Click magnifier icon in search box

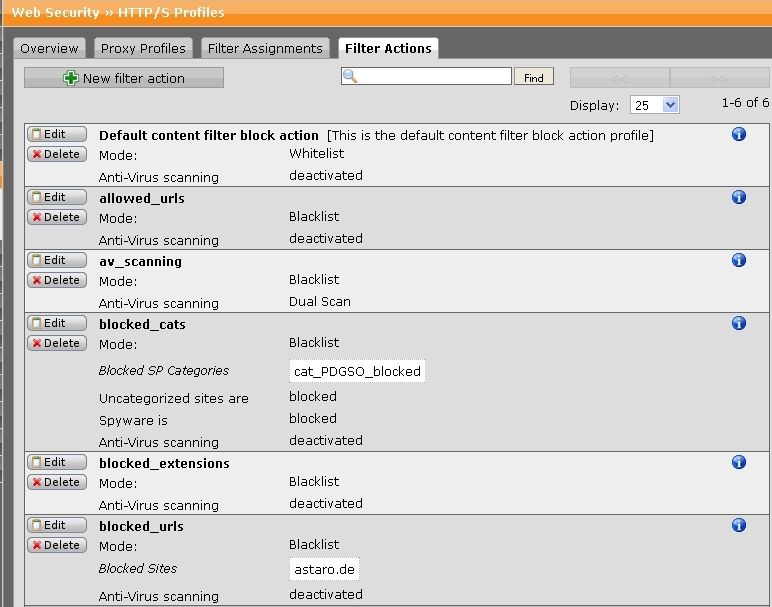[x=350, y=77]
